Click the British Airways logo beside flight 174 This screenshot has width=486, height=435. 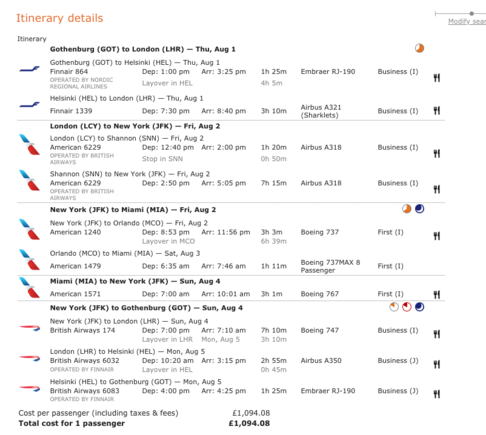[30, 329]
